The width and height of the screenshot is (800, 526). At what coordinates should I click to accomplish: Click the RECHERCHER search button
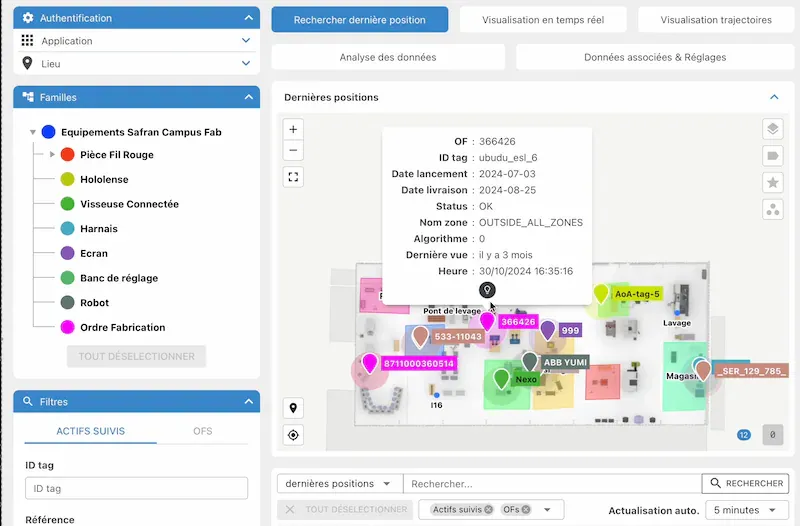(745, 483)
